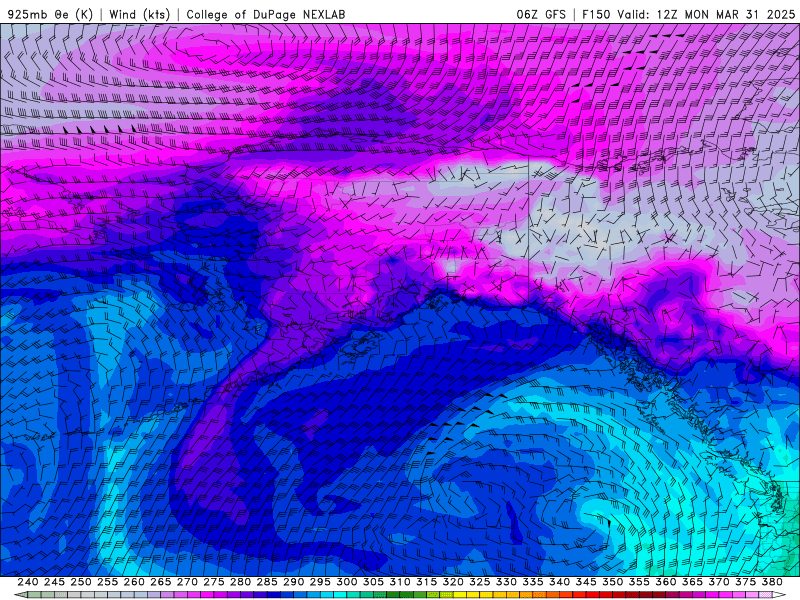
Task: Click the "06Z GFS" model run label
Action: 541,14
